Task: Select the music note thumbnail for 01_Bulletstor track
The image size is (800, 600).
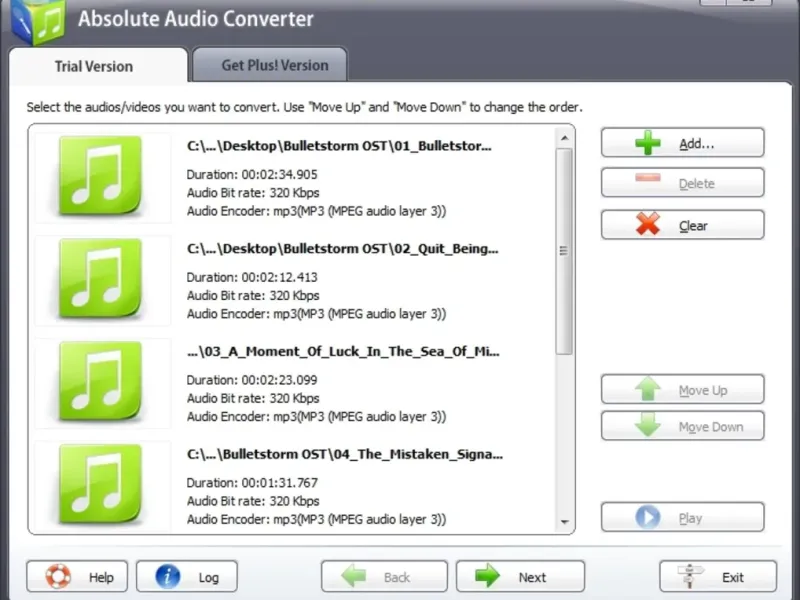Action: pos(100,176)
